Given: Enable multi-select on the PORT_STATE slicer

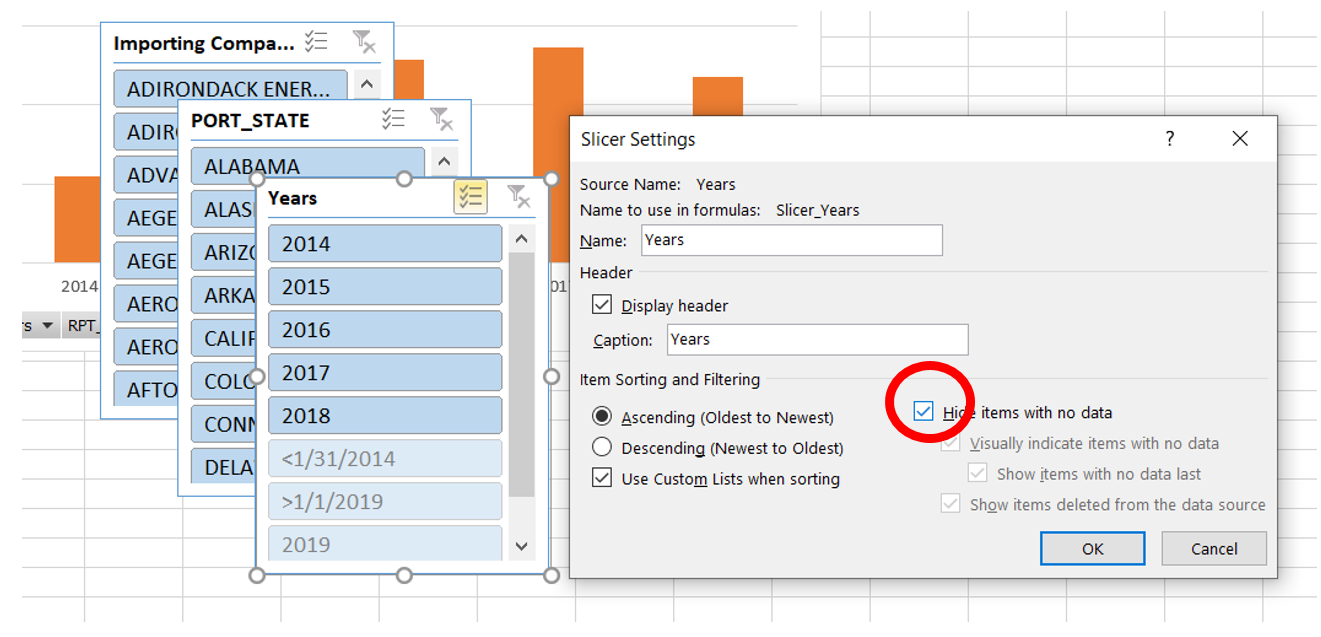Looking at the screenshot, I should point(394,119).
